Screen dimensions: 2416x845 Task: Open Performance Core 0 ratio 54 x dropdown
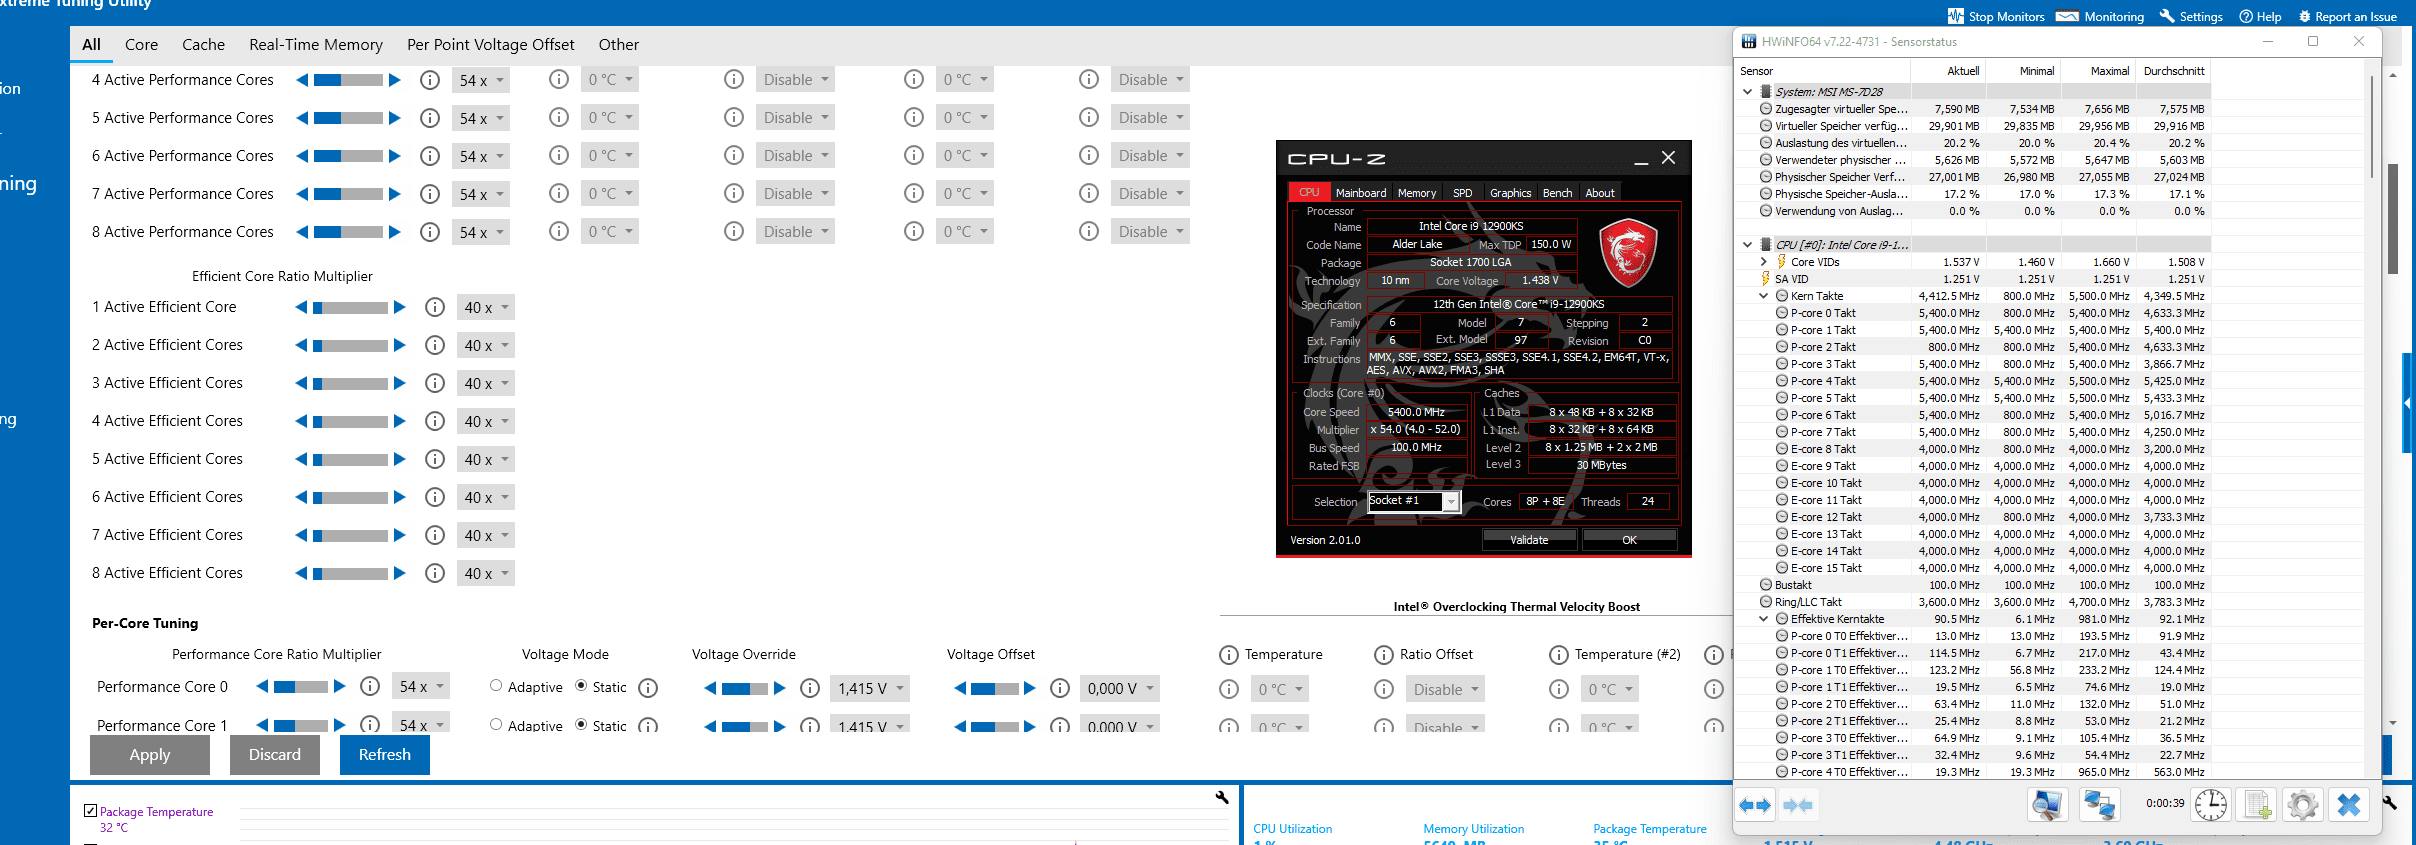click(x=420, y=686)
